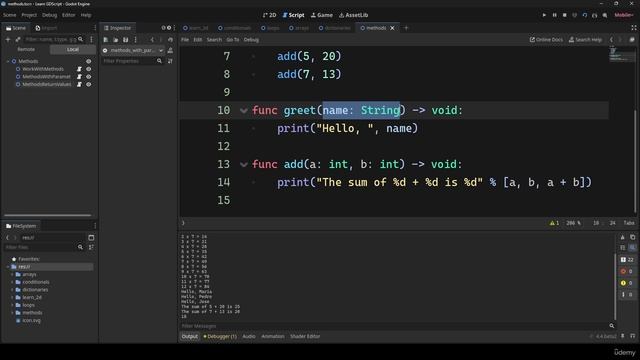The width and height of the screenshot is (640, 360).
Task: Toggle distraction-free mode at top right
Action: click(633, 28)
